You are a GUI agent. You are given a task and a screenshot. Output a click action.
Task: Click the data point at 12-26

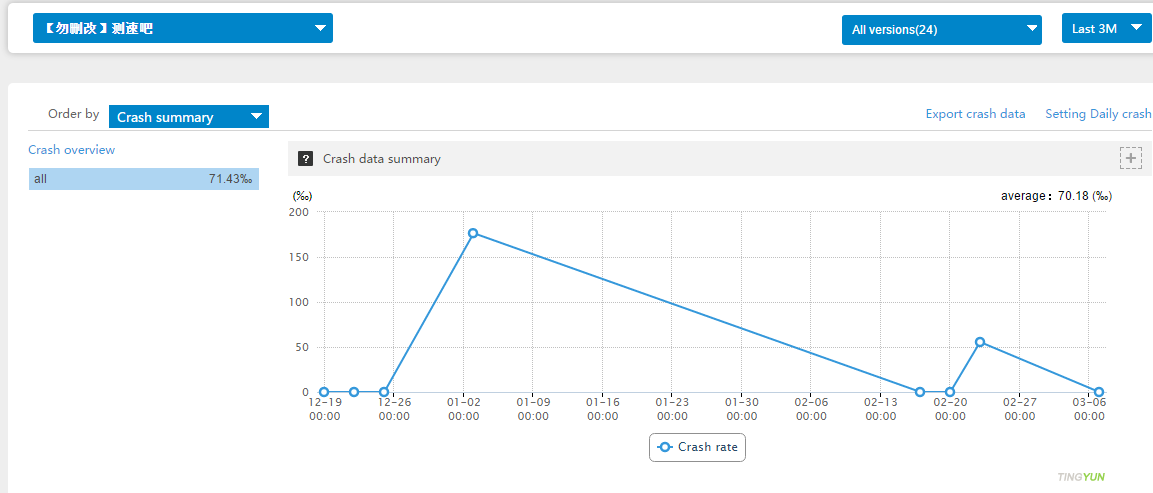coord(384,392)
